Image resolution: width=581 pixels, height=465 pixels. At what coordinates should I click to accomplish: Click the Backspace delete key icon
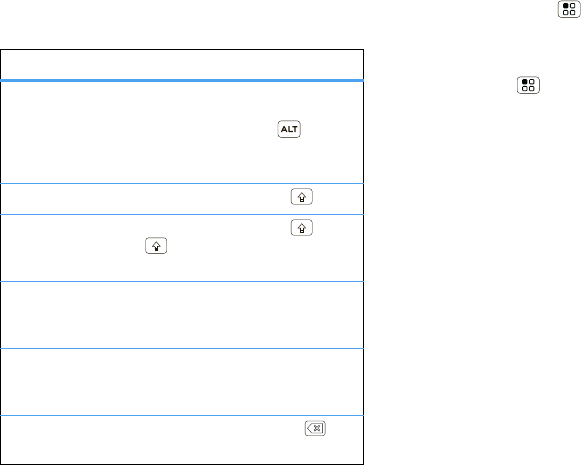point(315,428)
